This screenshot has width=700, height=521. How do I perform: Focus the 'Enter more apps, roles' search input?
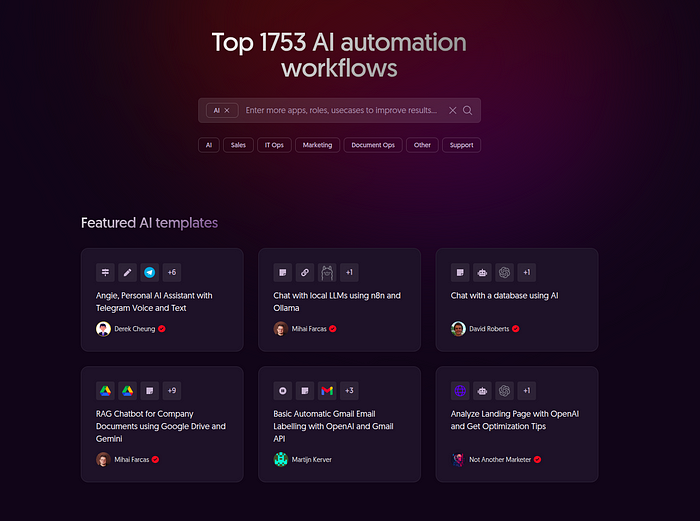[341, 110]
